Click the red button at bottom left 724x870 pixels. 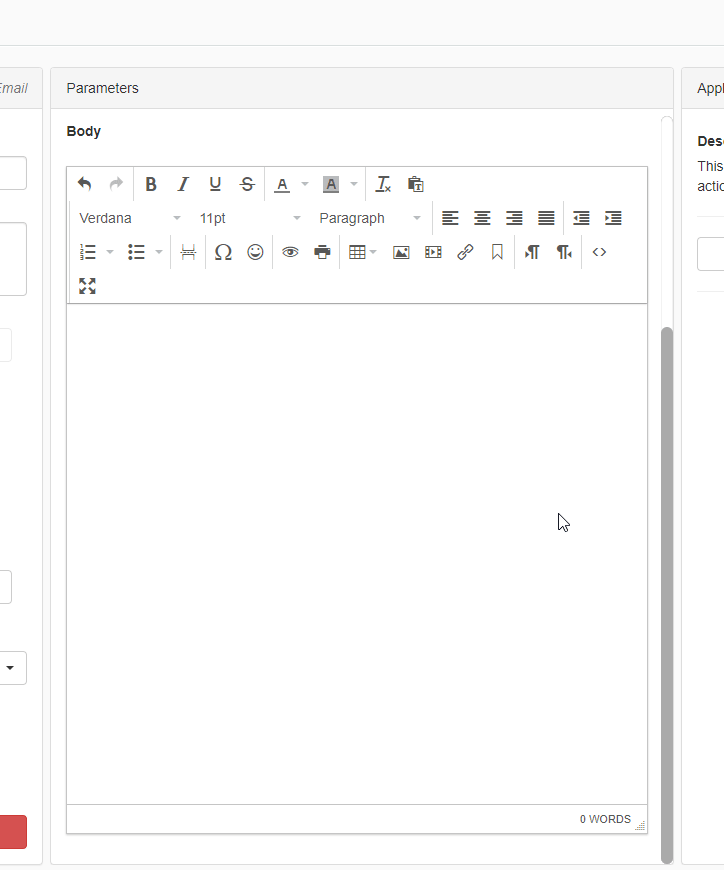click(13, 832)
